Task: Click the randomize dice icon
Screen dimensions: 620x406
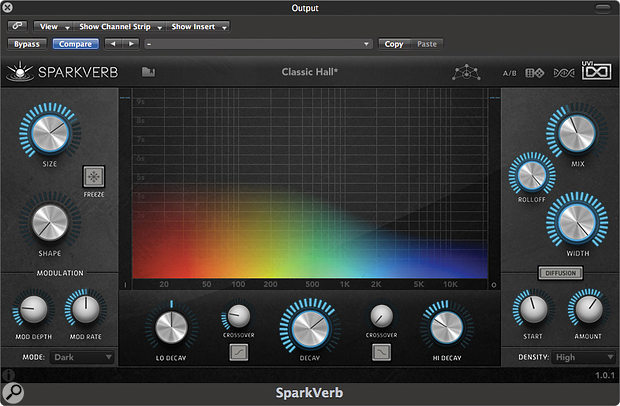Action: 535,73
